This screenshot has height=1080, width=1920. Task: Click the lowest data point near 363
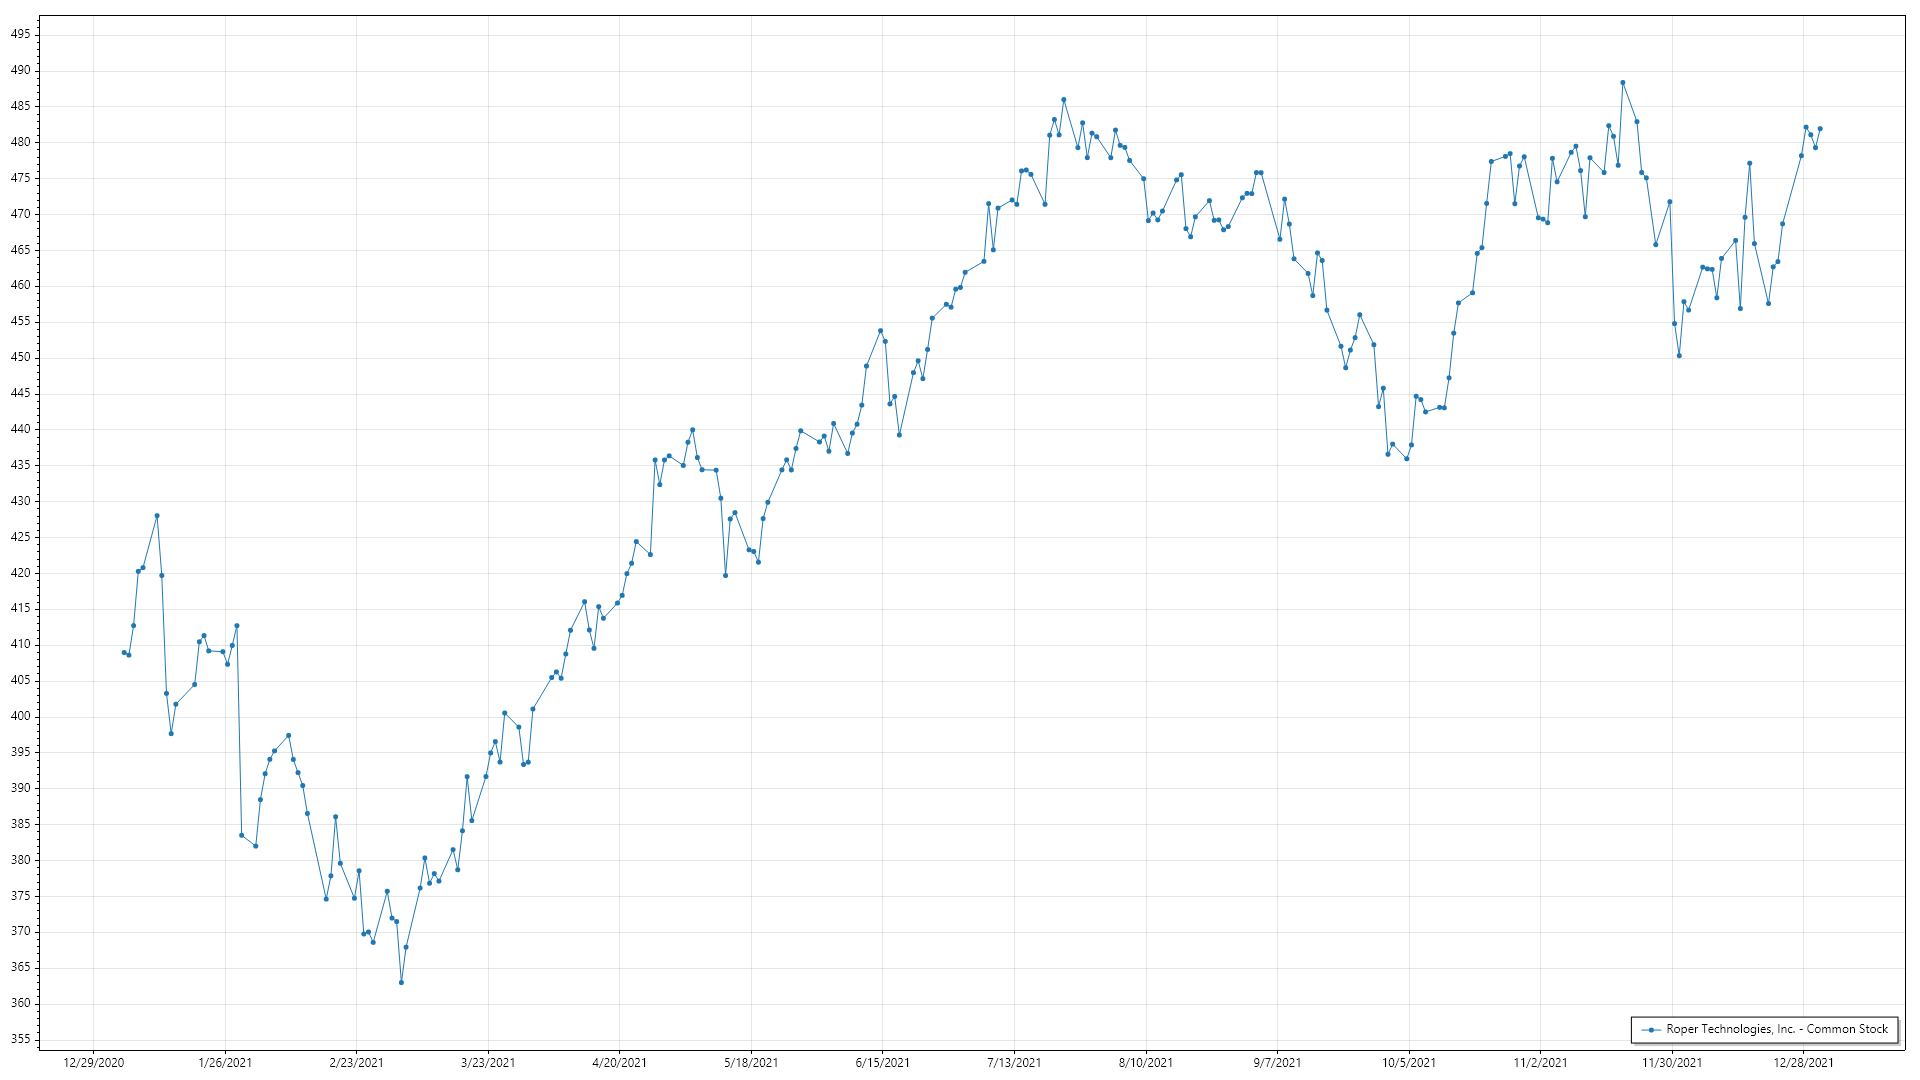(401, 983)
